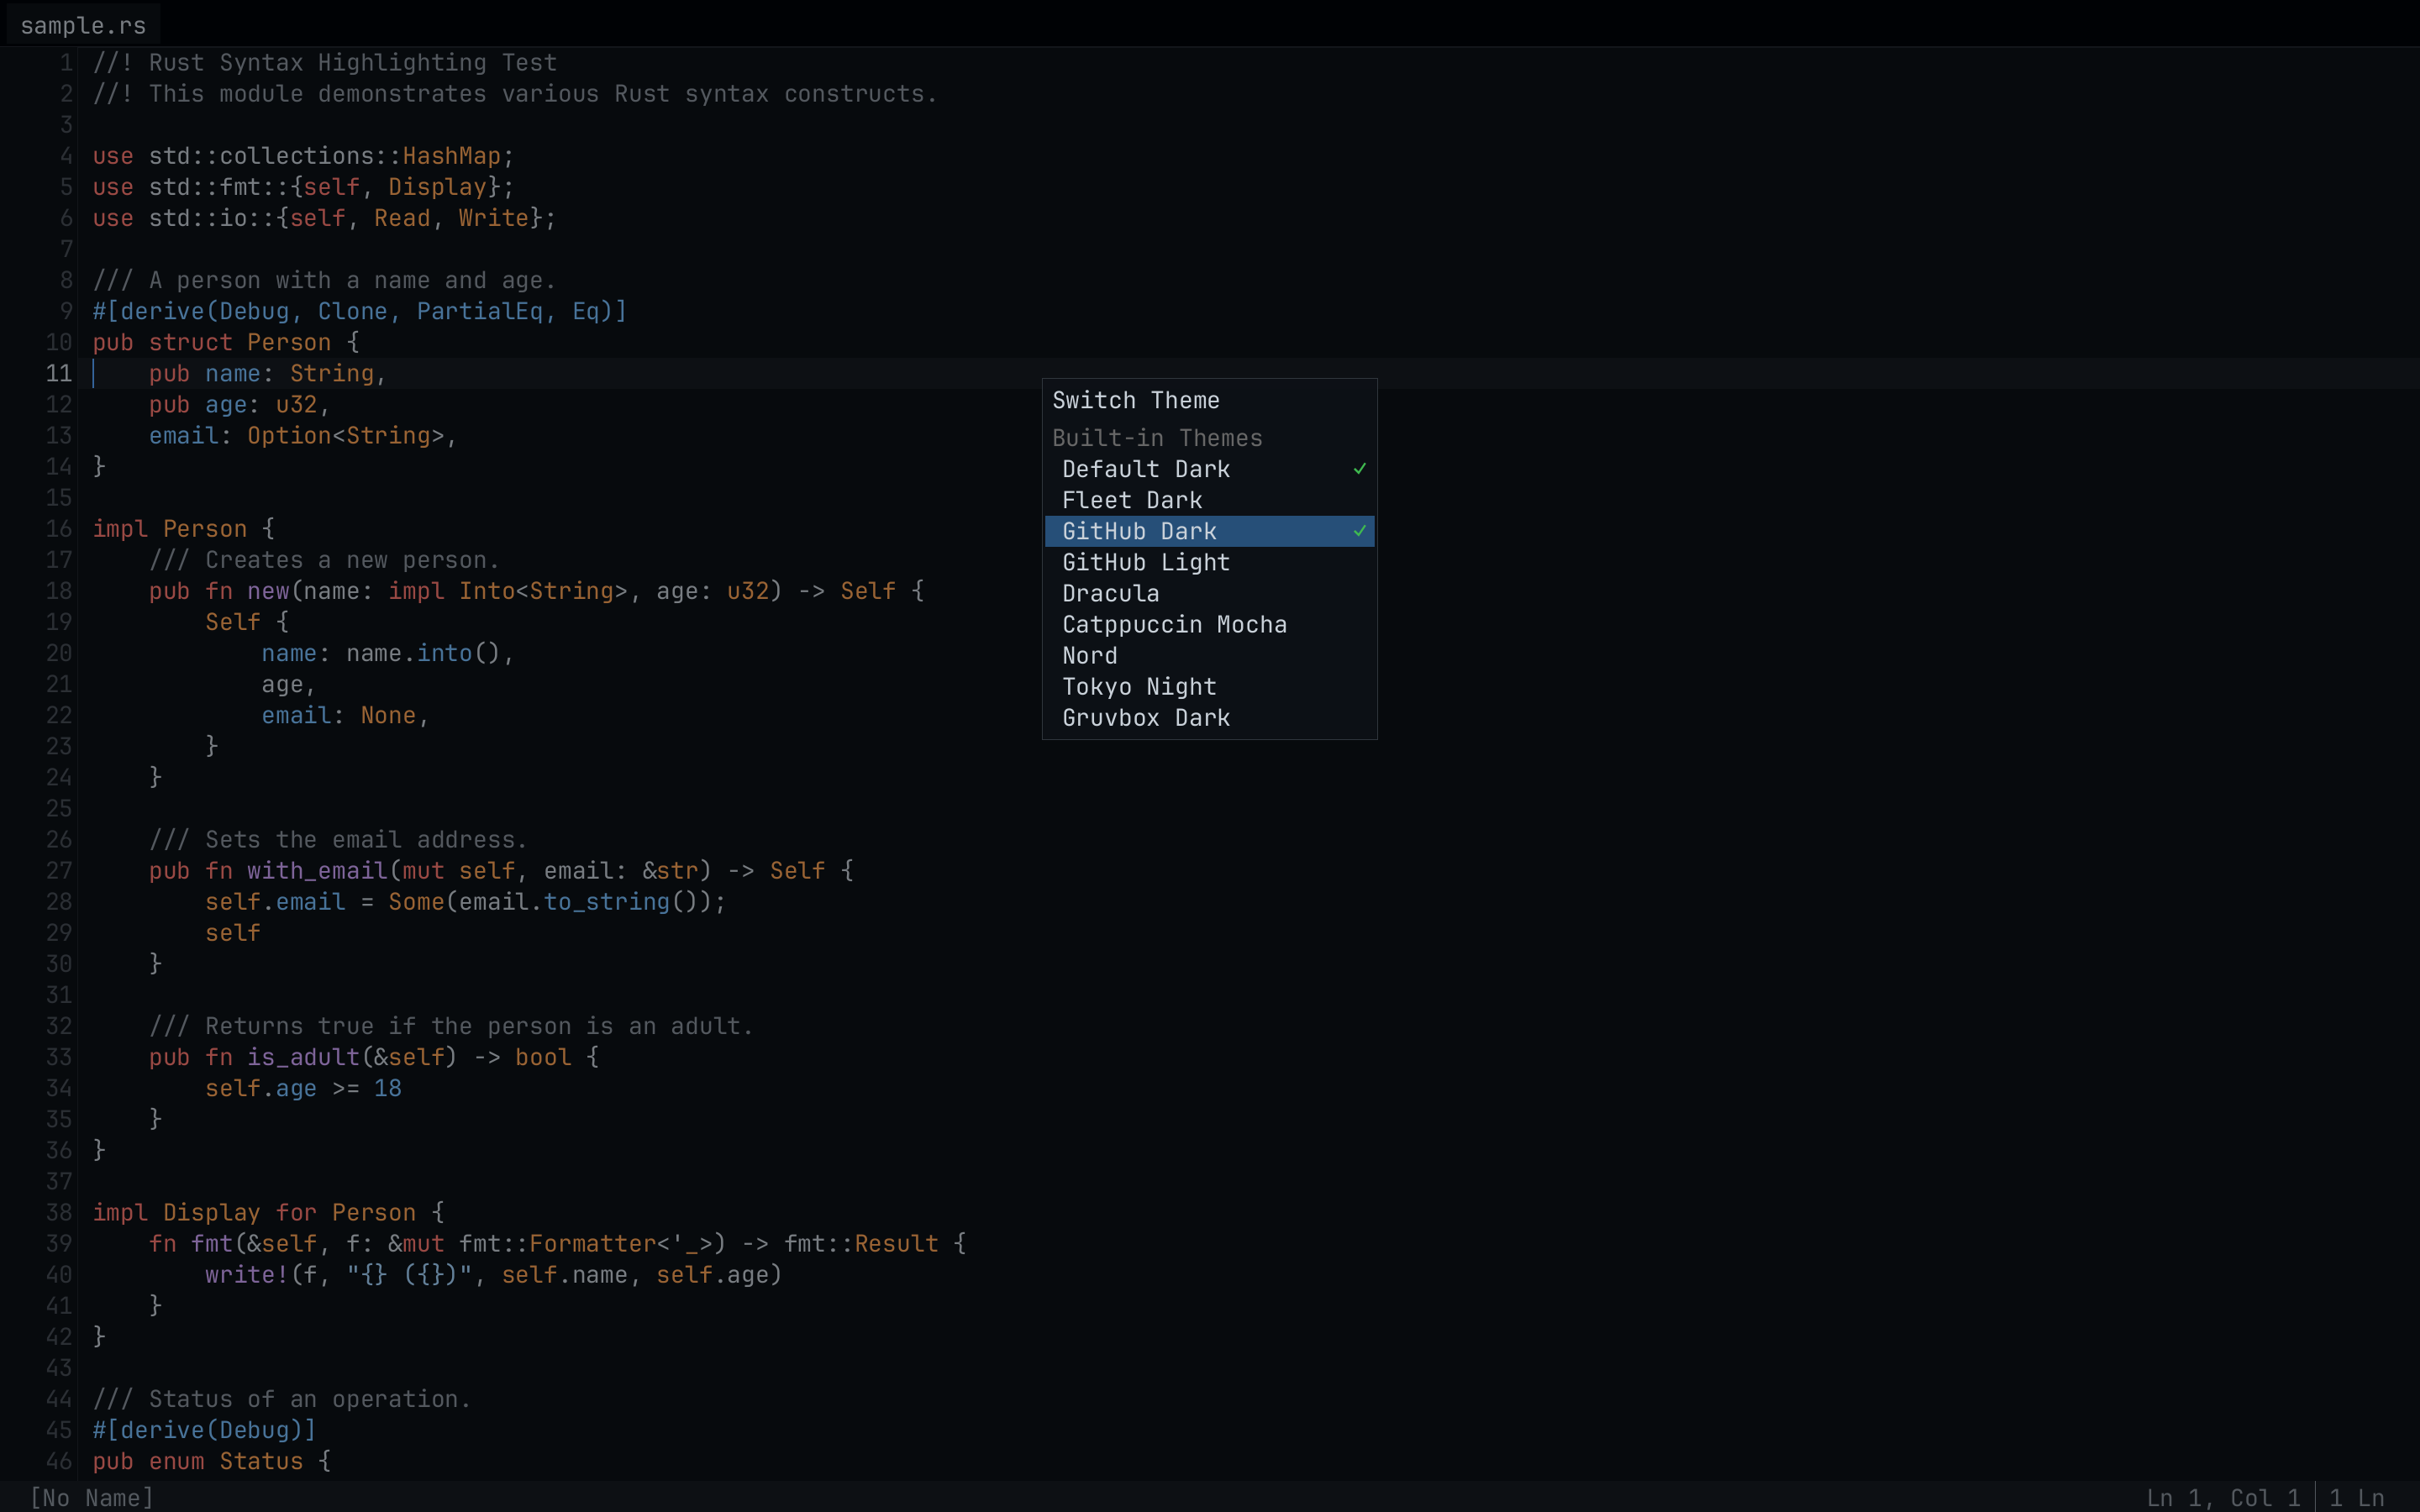The image size is (2420, 1512).
Task: Click the Switch Theme popup title
Action: 1135,400
